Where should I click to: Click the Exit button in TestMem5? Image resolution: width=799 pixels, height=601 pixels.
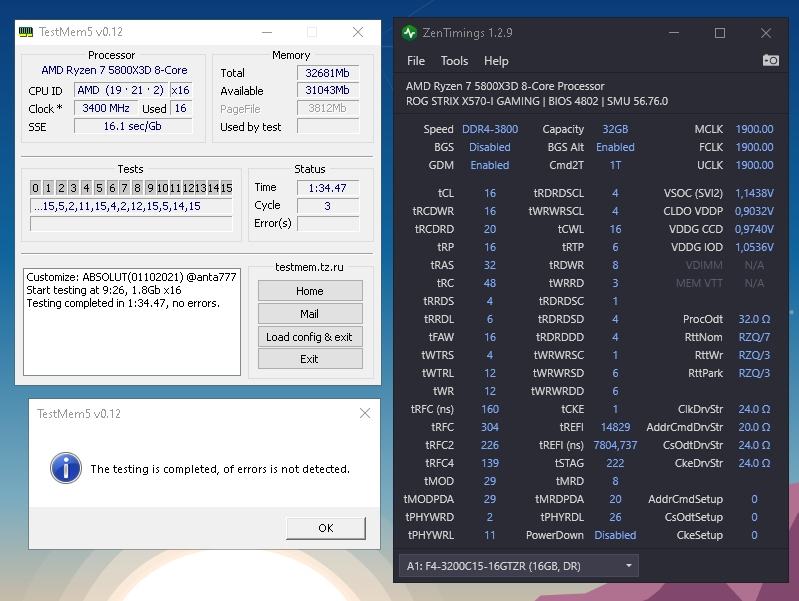(x=310, y=359)
